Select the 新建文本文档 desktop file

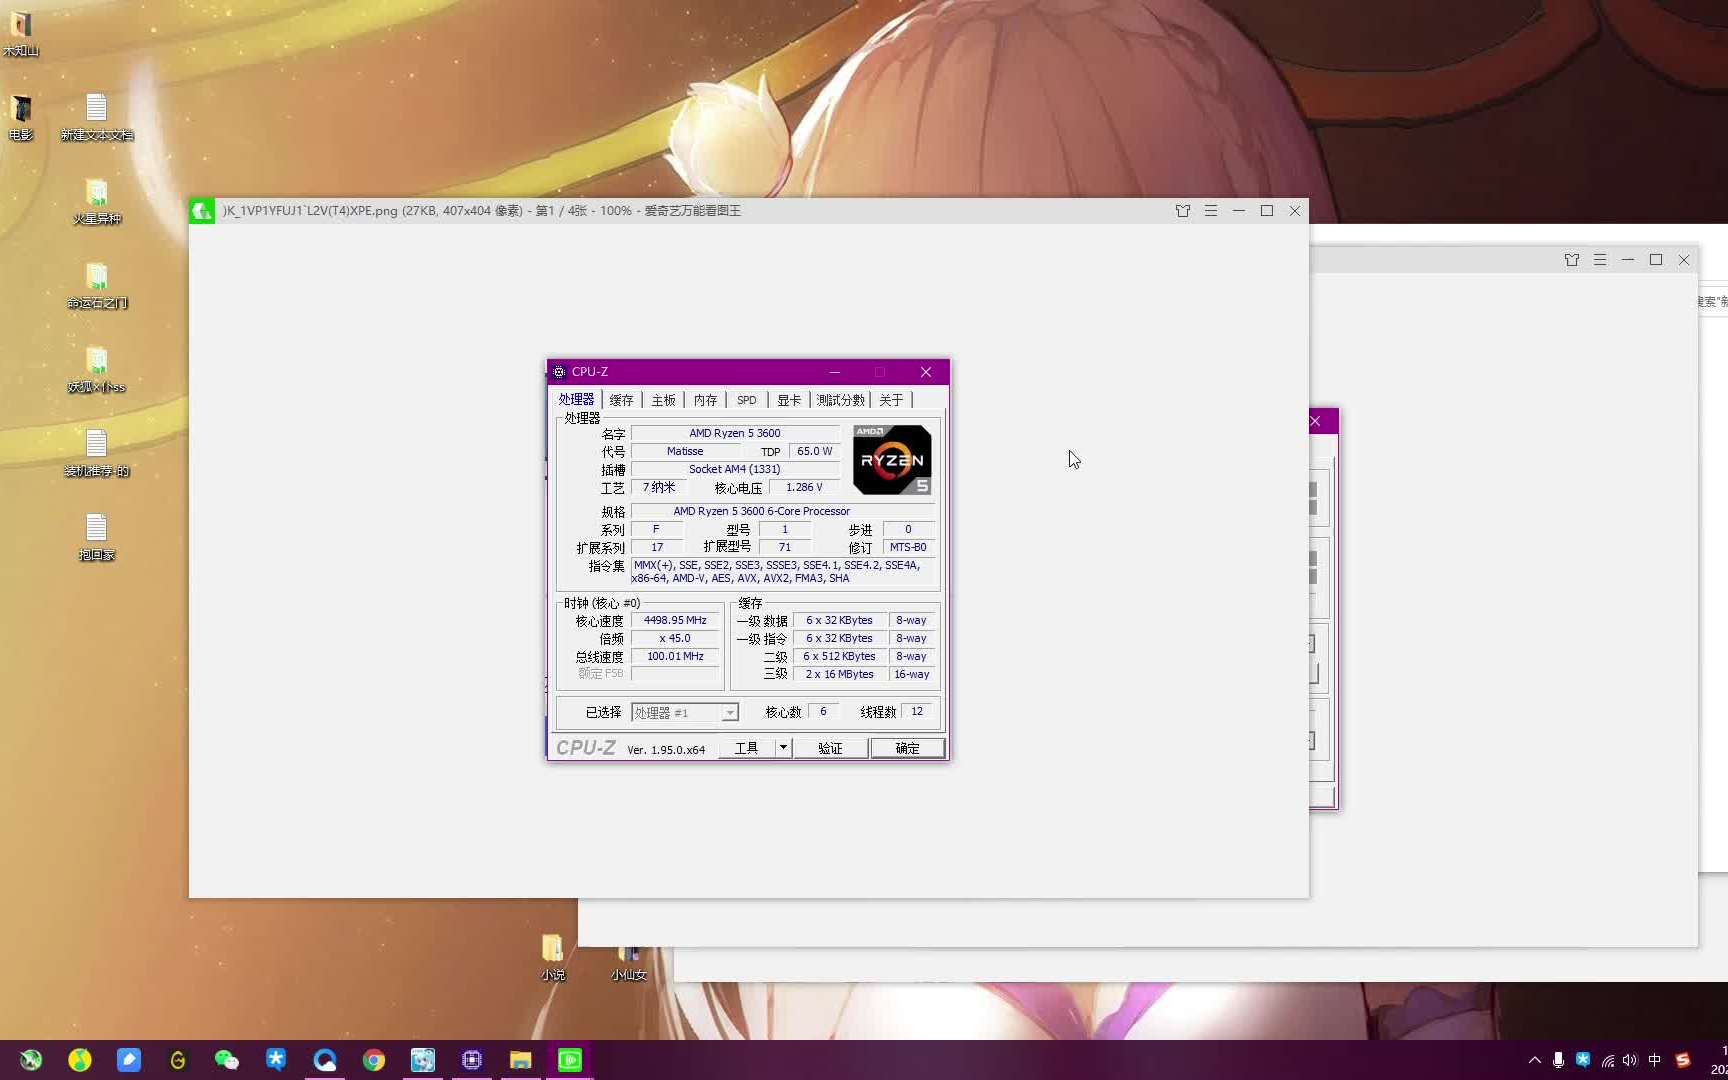click(96, 117)
